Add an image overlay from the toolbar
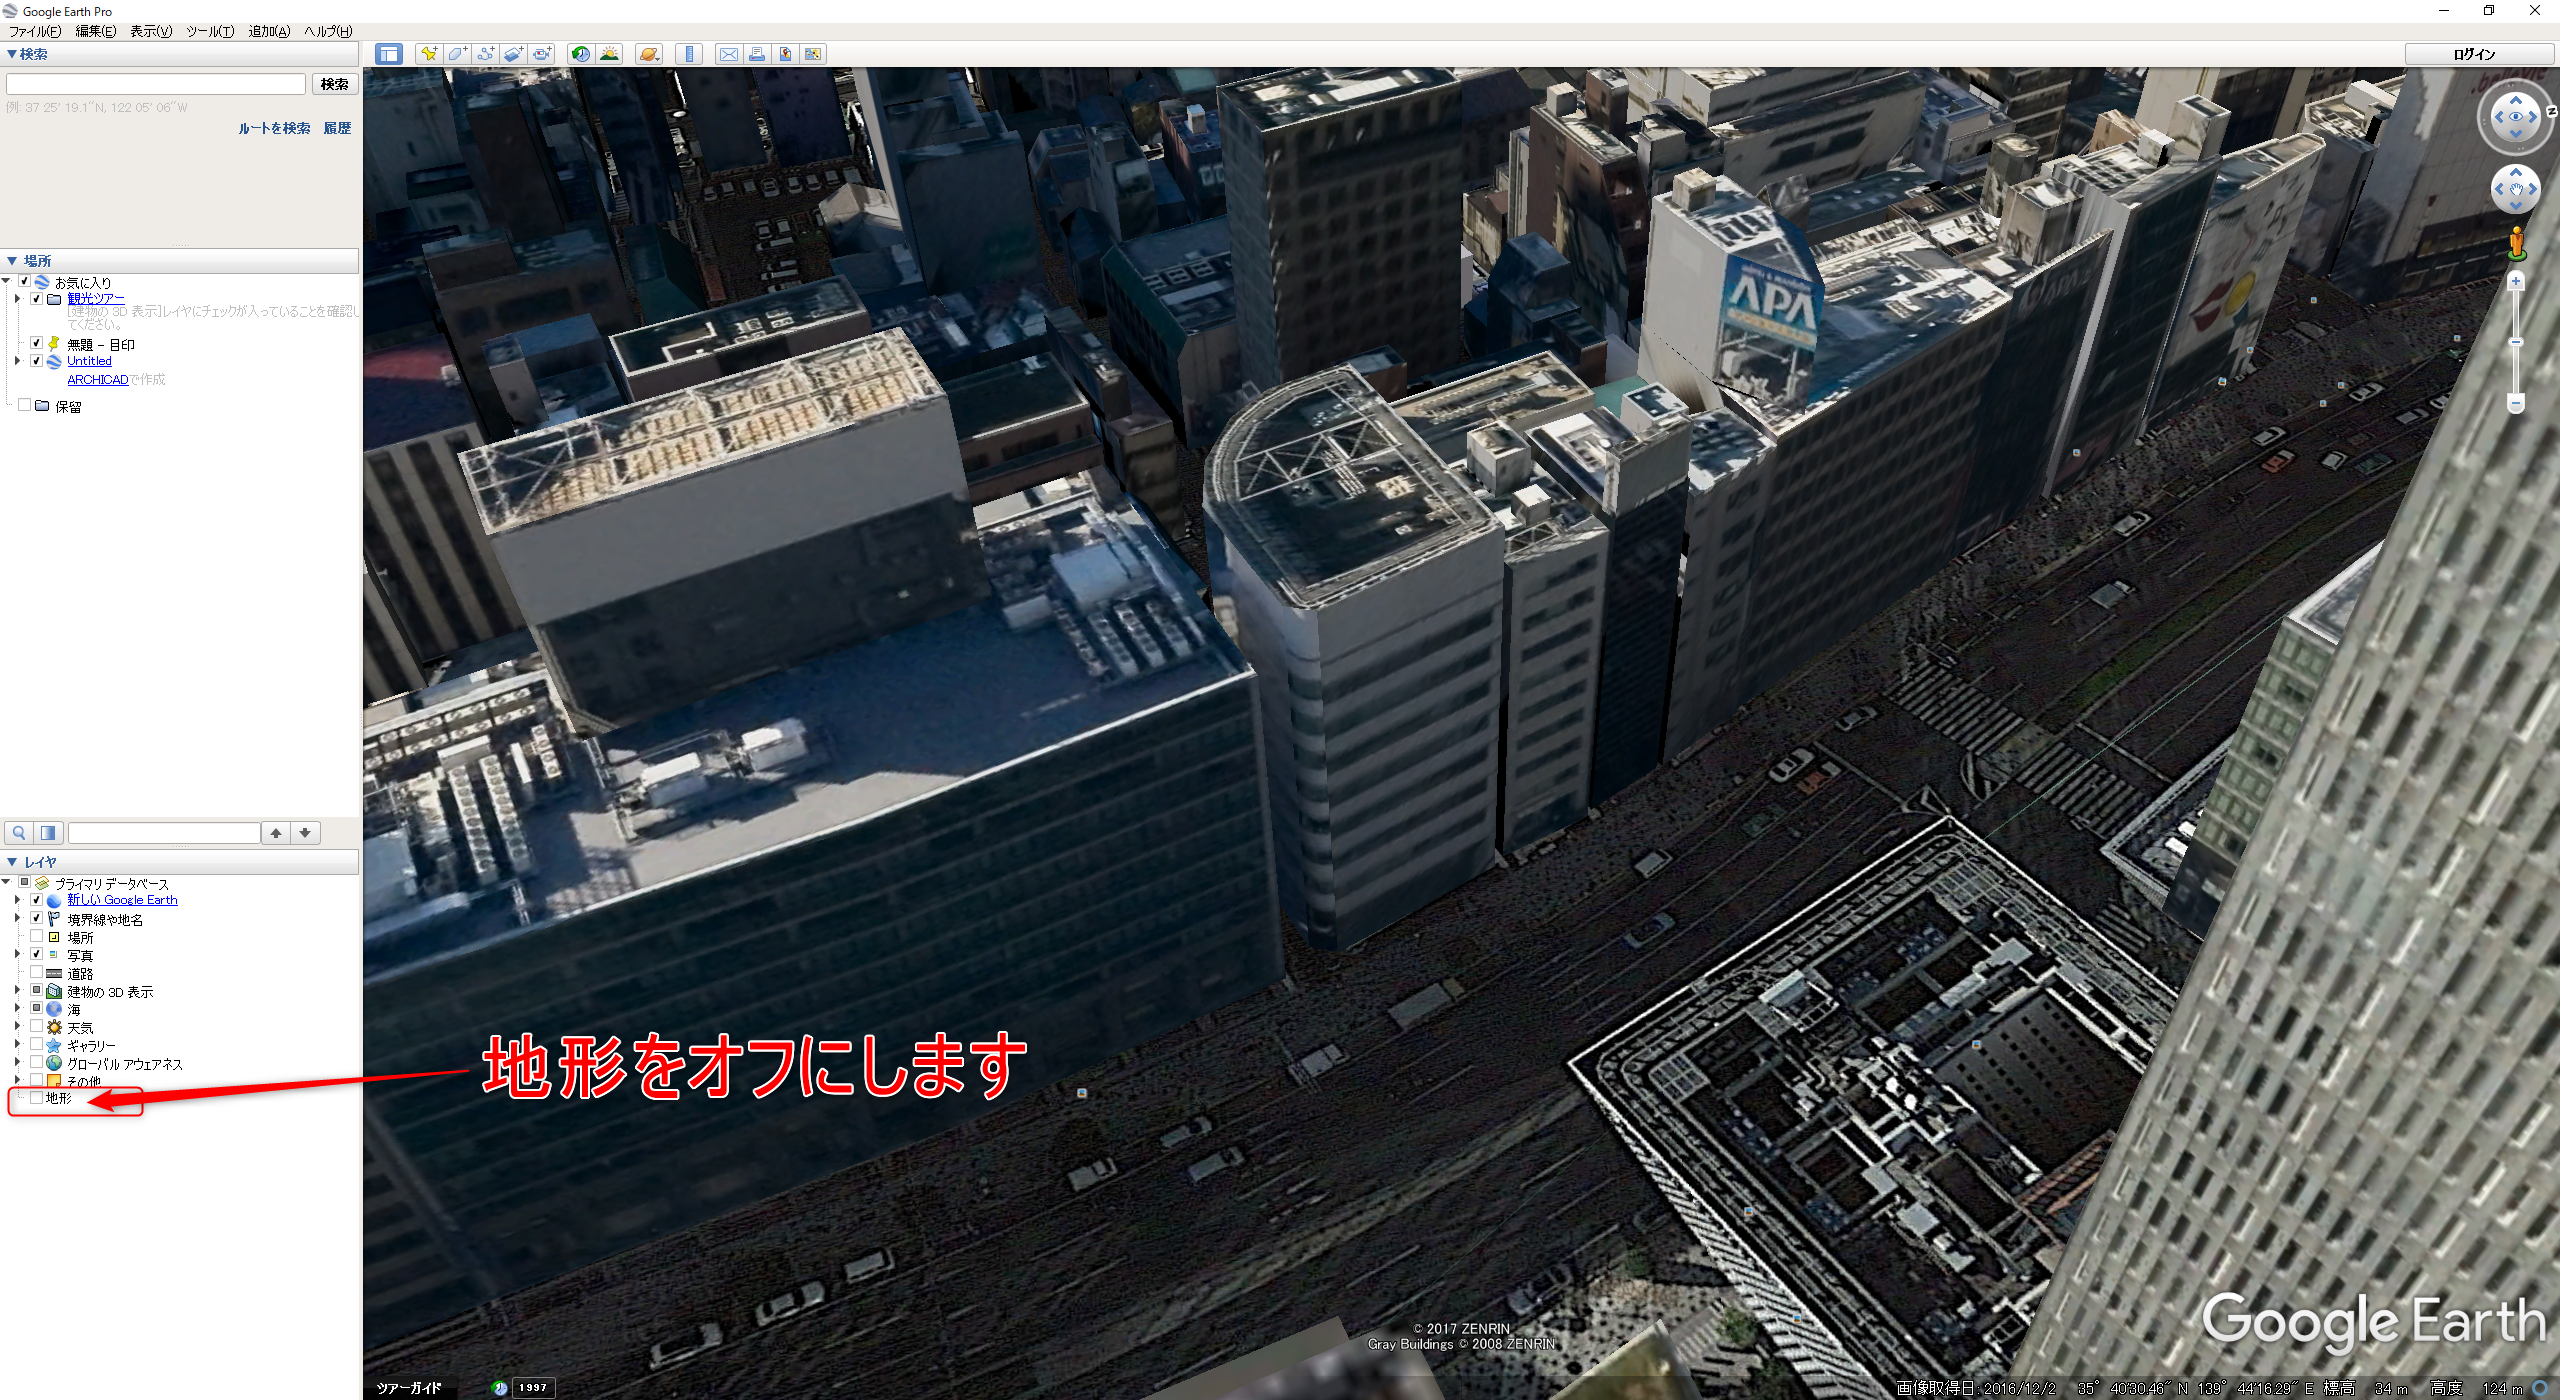Screen dimensions: 2560x1400 click(x=513, y=54)
